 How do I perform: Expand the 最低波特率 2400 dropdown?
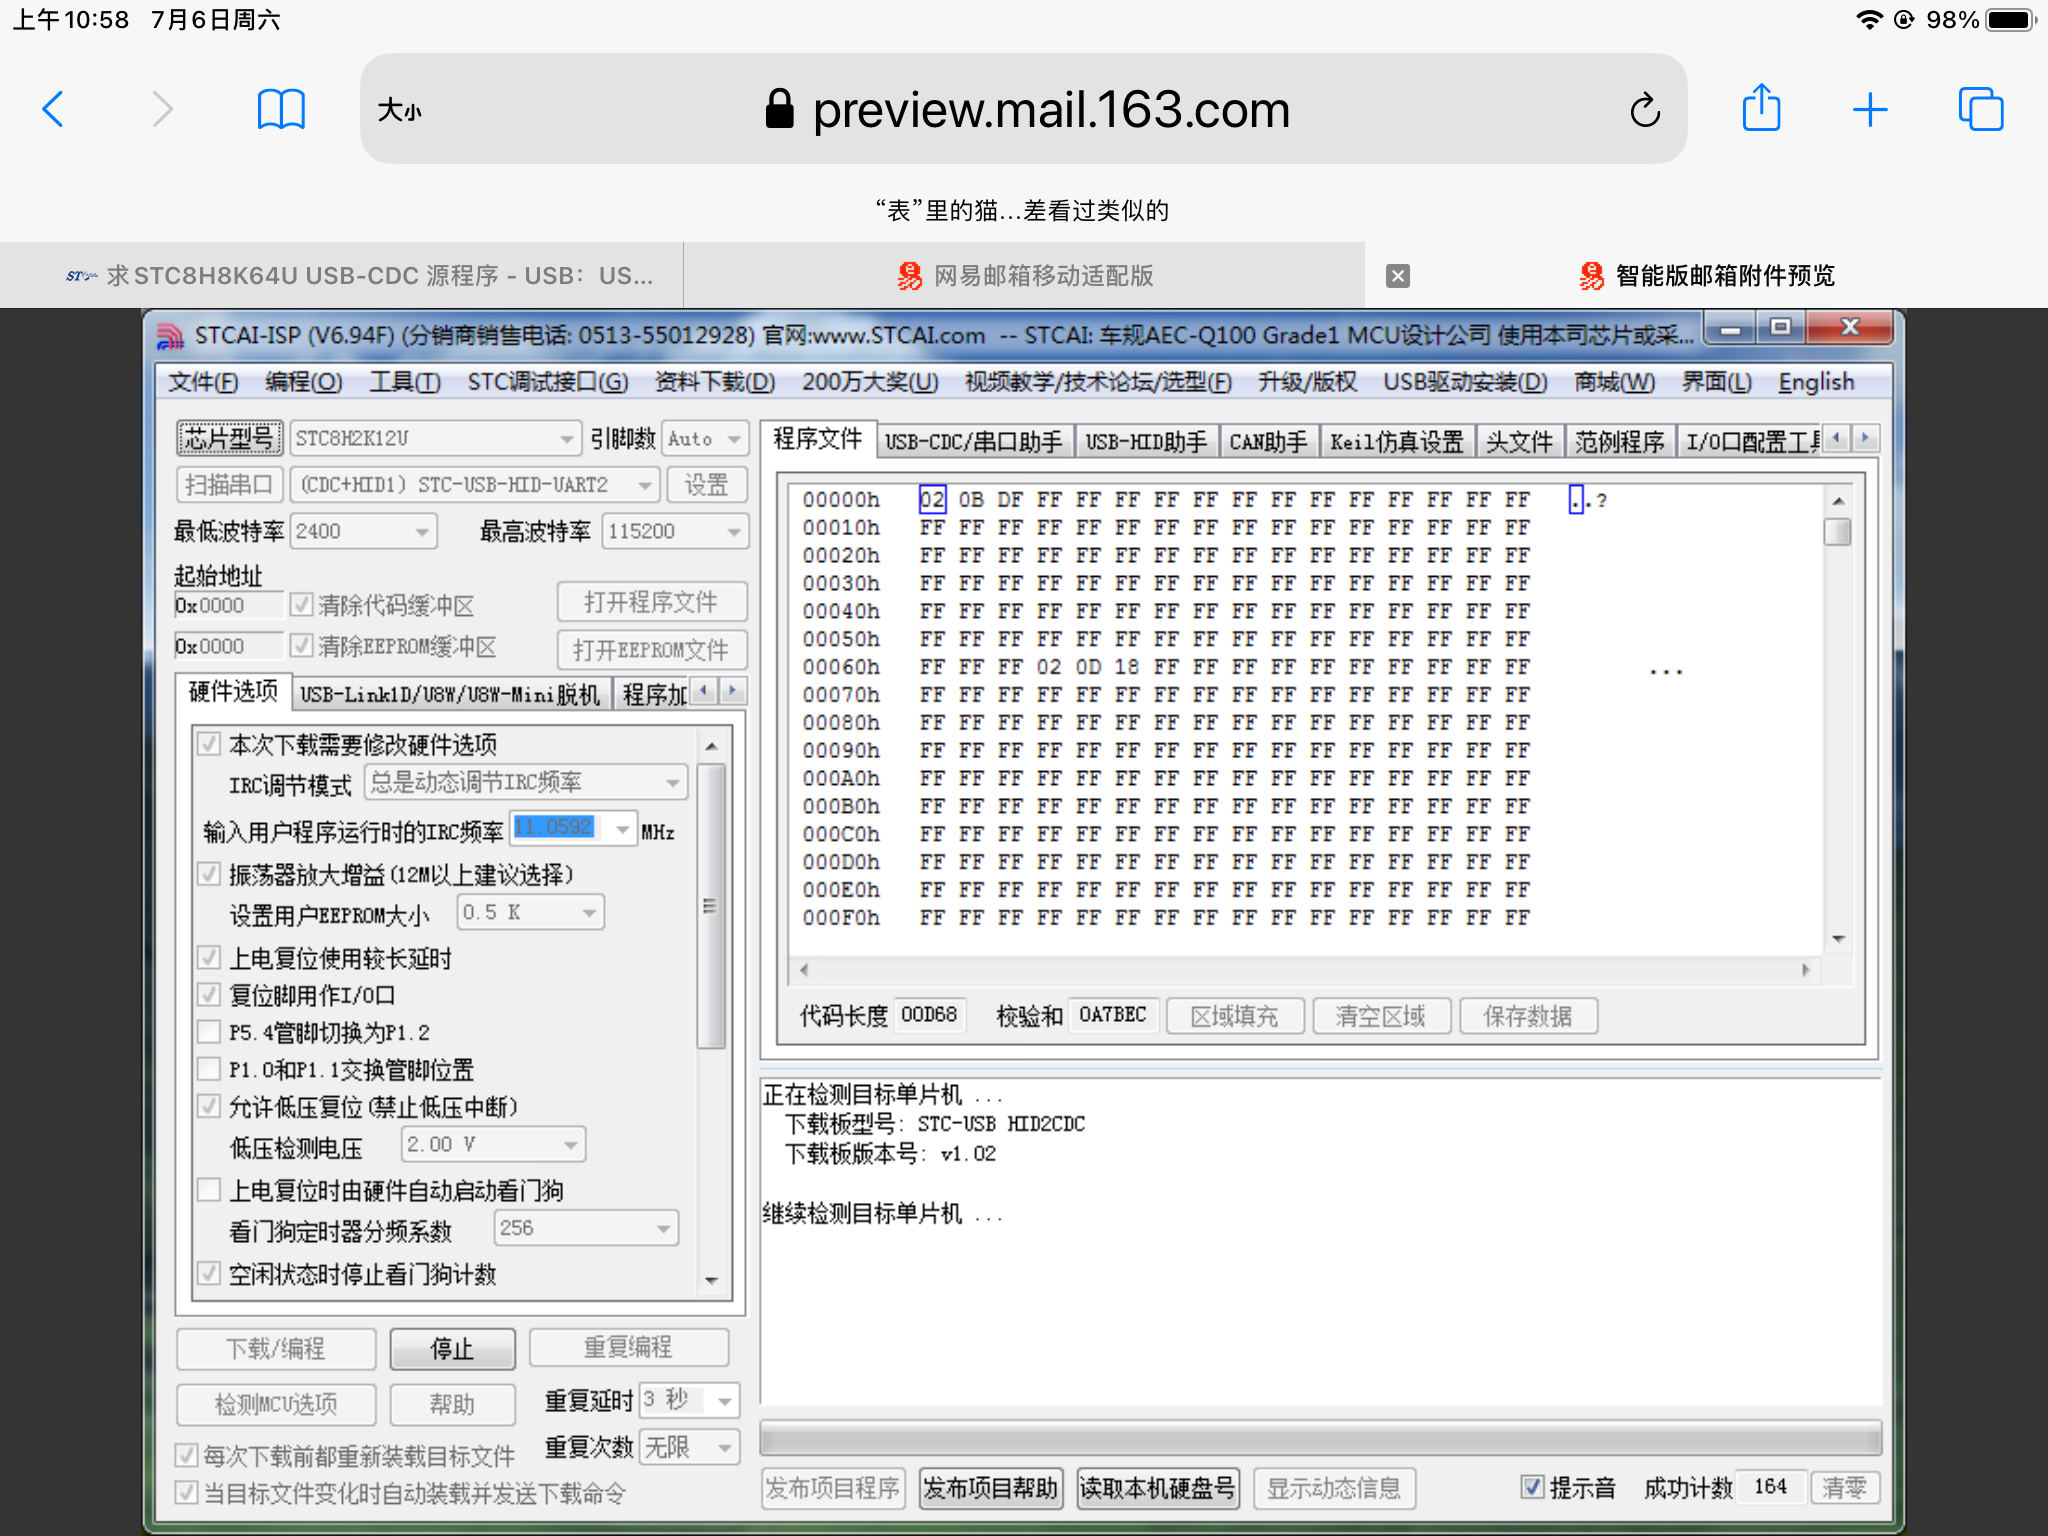(x=423, y=531)
